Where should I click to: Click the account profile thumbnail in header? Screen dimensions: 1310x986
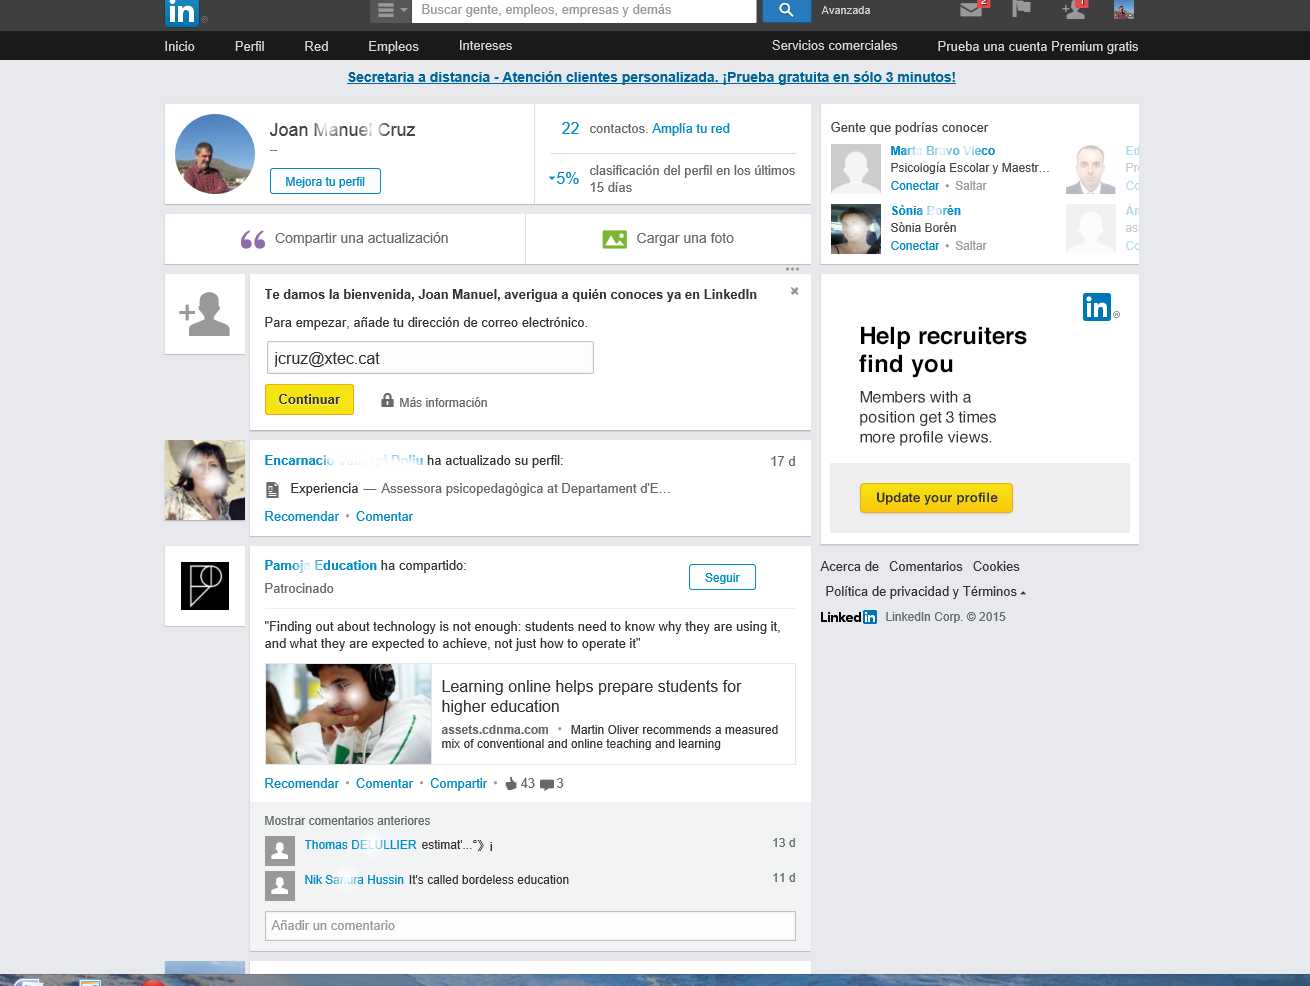pos(1124,10)
